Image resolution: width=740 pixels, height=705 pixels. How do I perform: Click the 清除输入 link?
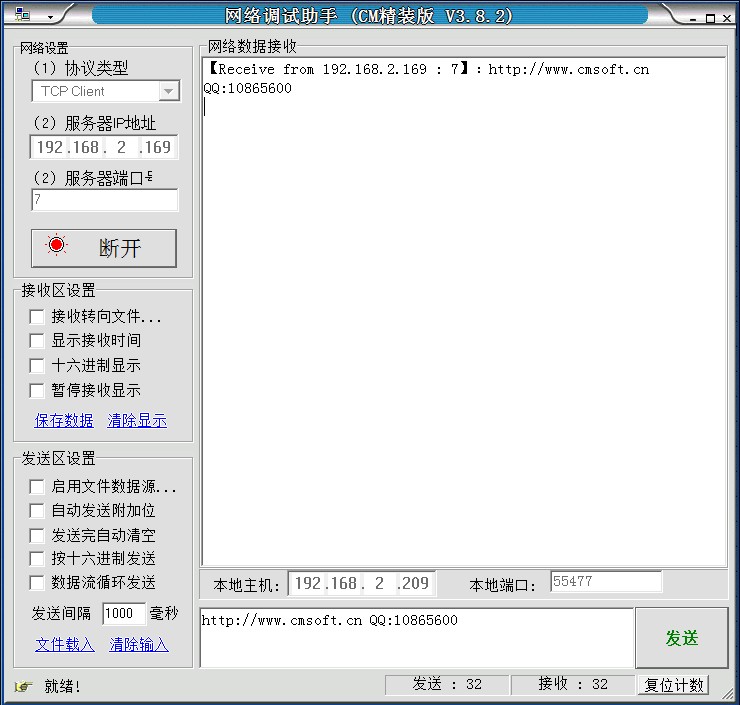coord(139,644)
